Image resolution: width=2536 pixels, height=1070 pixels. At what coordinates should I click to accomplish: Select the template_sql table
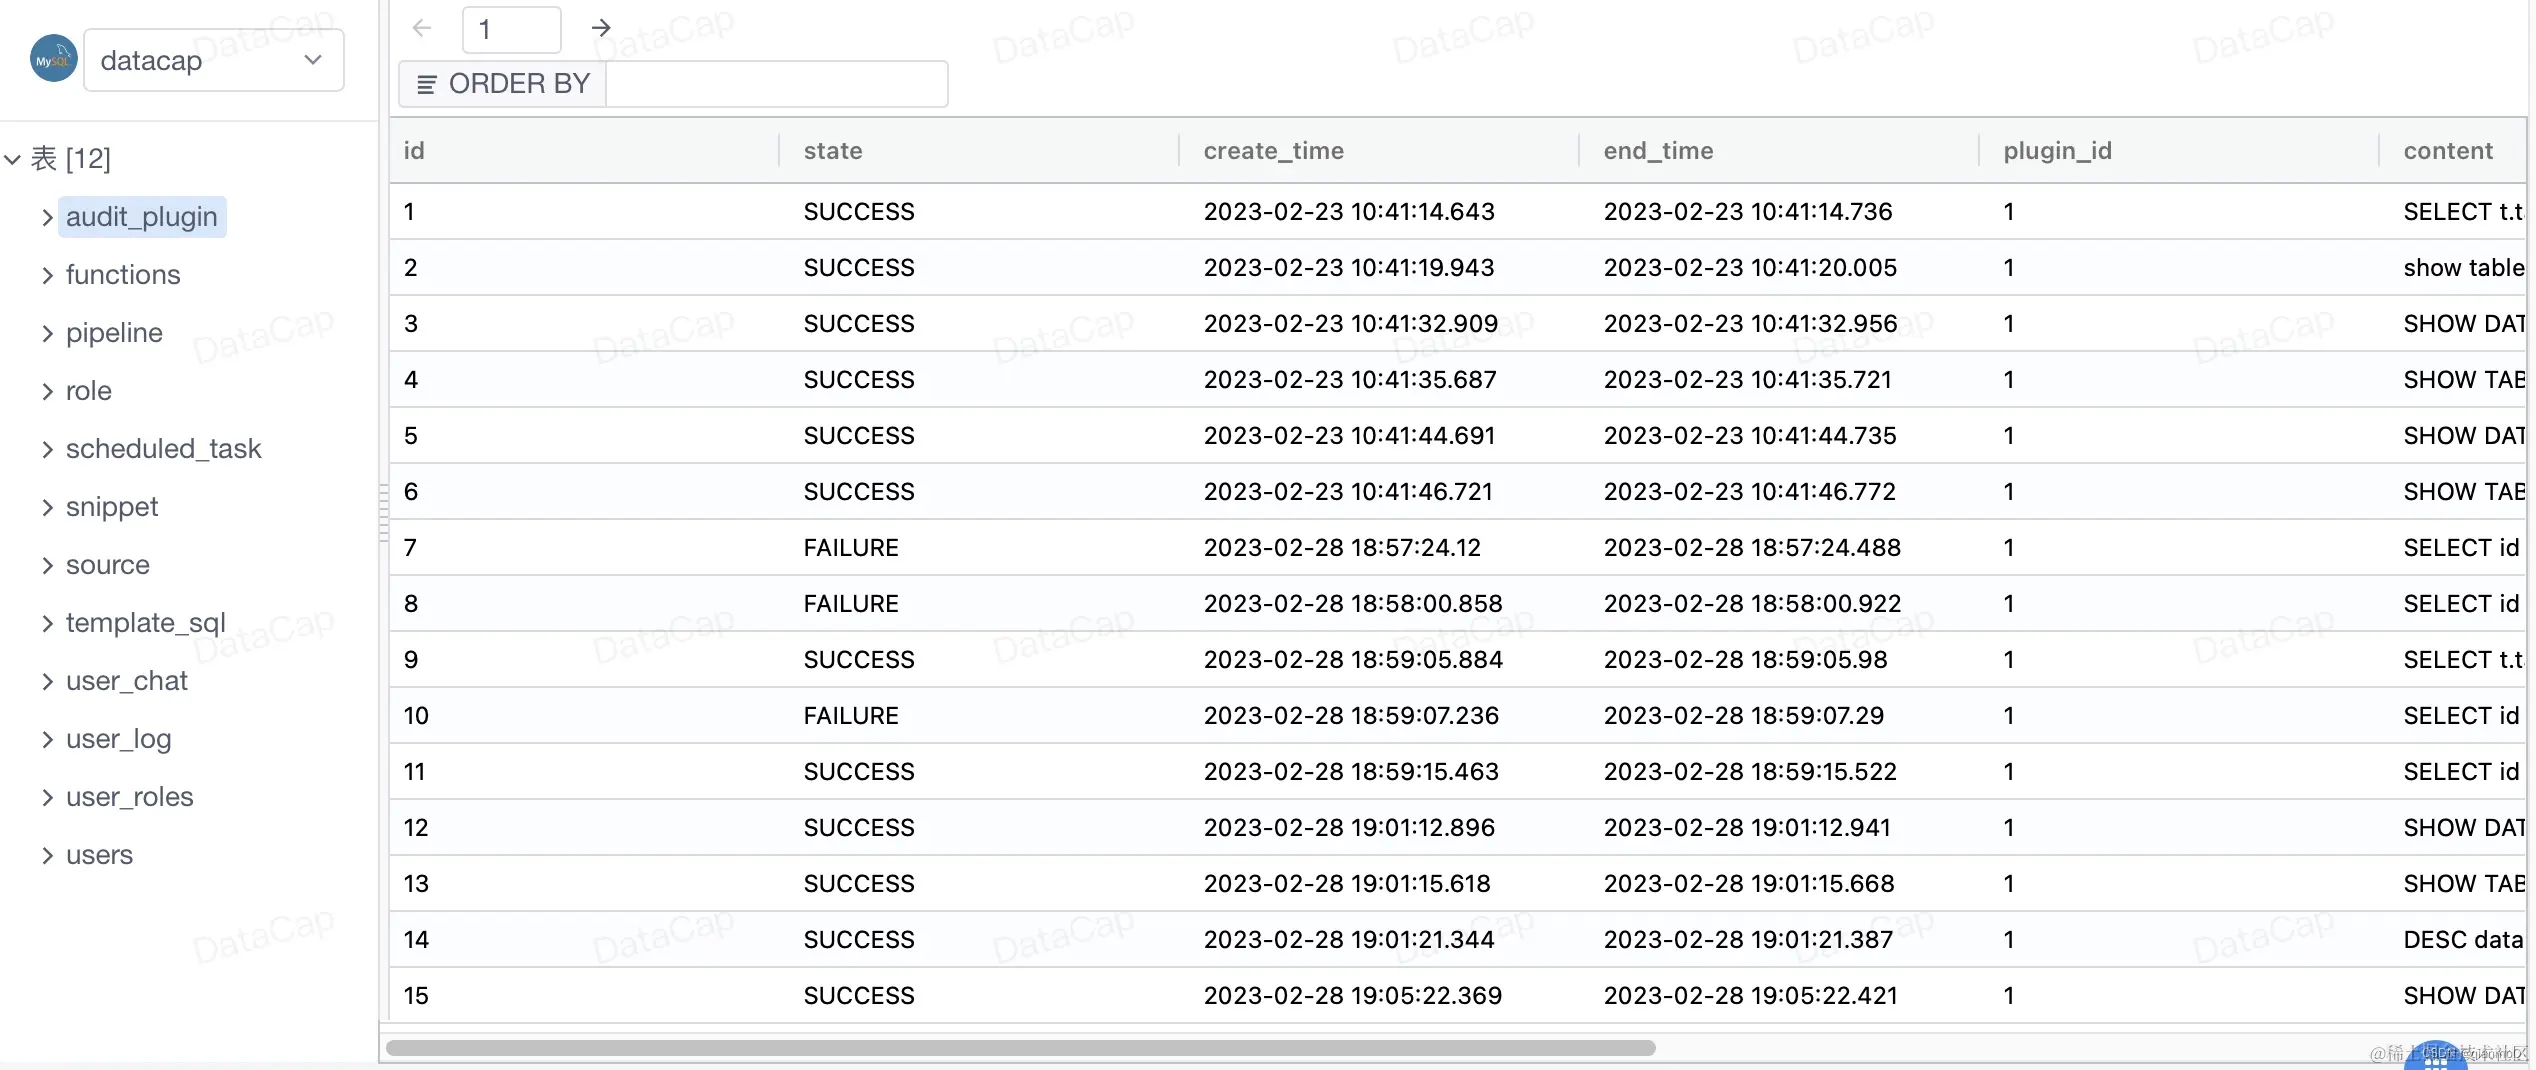coord(146,623)
